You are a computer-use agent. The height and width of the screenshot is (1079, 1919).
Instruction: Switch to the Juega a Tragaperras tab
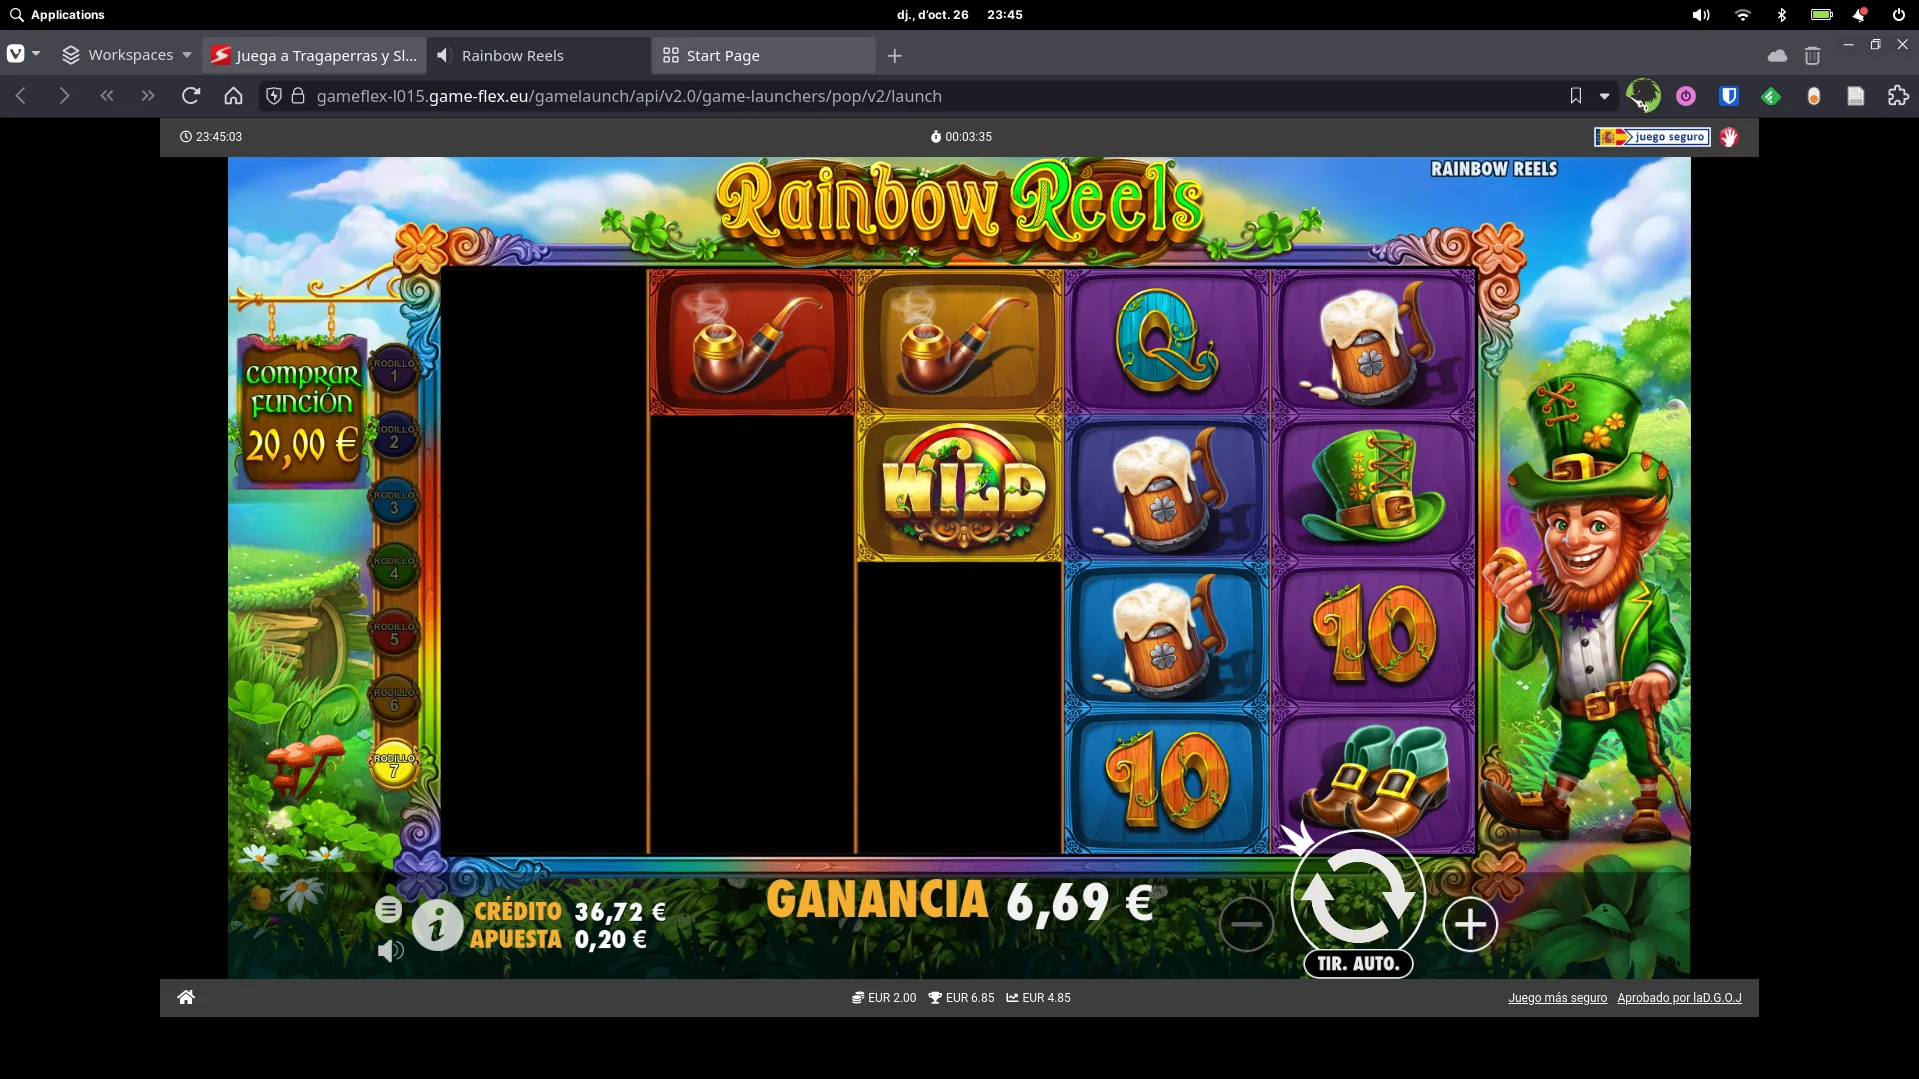pos(315,55)
